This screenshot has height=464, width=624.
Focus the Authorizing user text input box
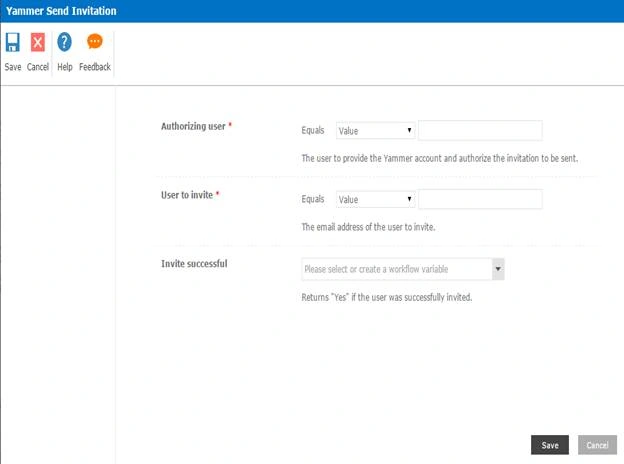[x=480, y=131]
